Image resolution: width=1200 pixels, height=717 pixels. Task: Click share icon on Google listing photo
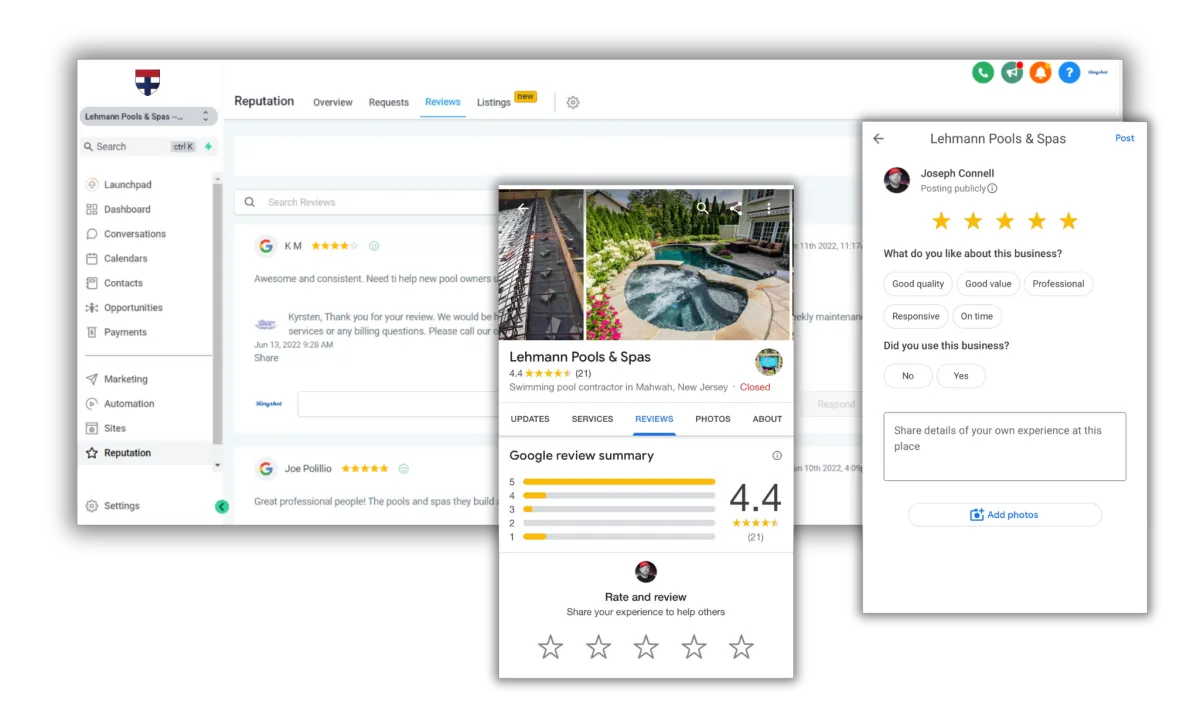(735, 207)
